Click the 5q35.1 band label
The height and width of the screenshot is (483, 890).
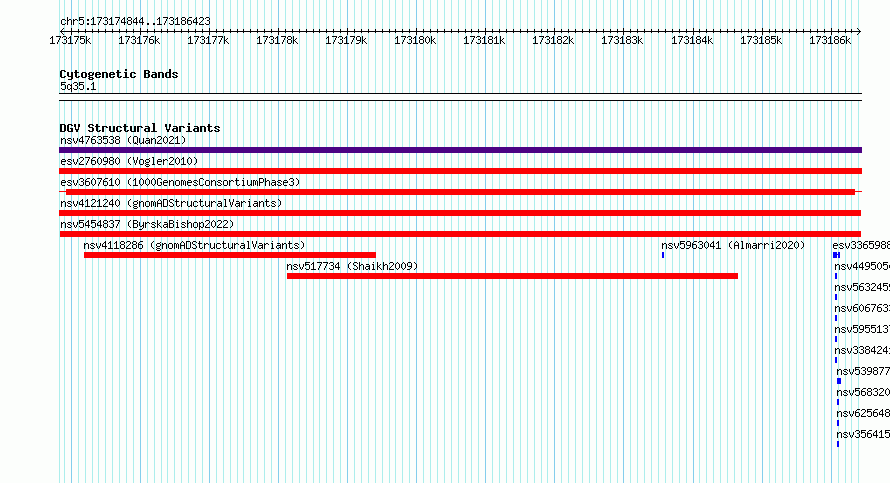78,86
